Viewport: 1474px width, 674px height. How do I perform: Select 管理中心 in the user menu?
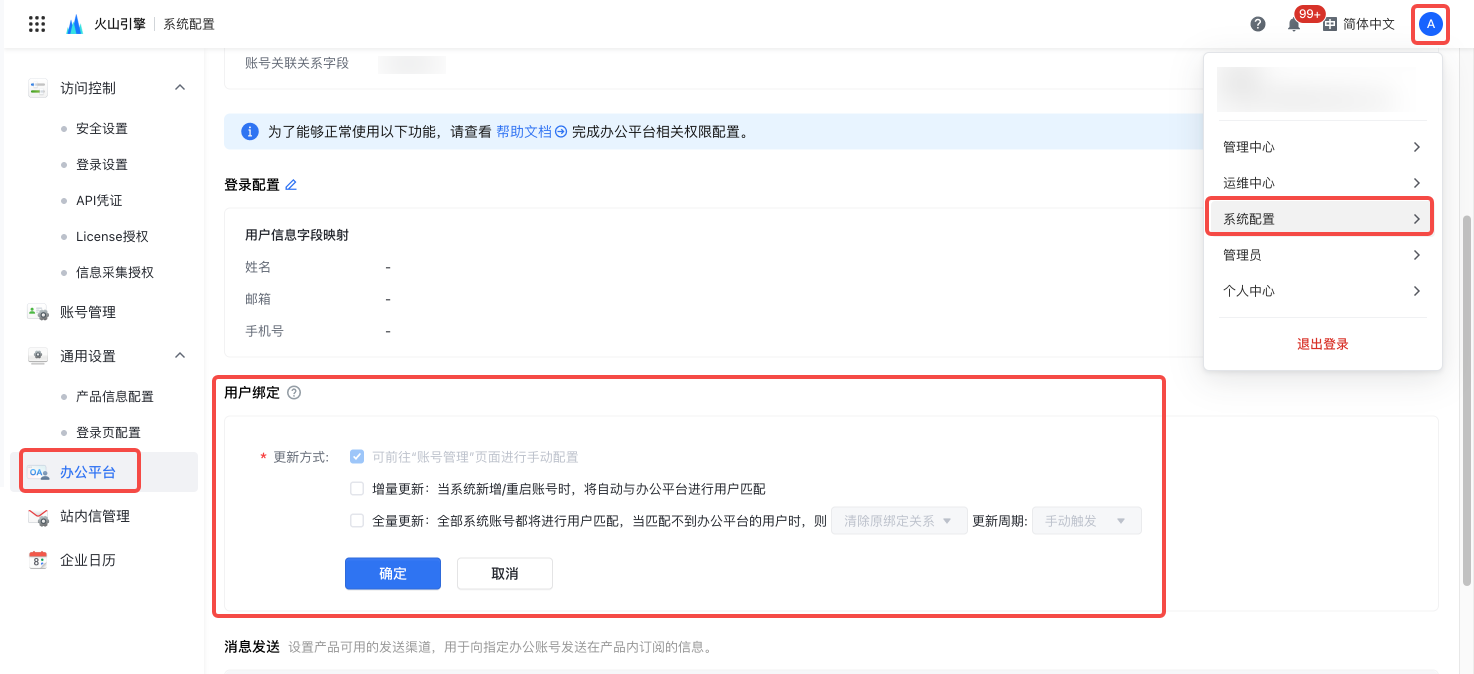pos(1322,147)
